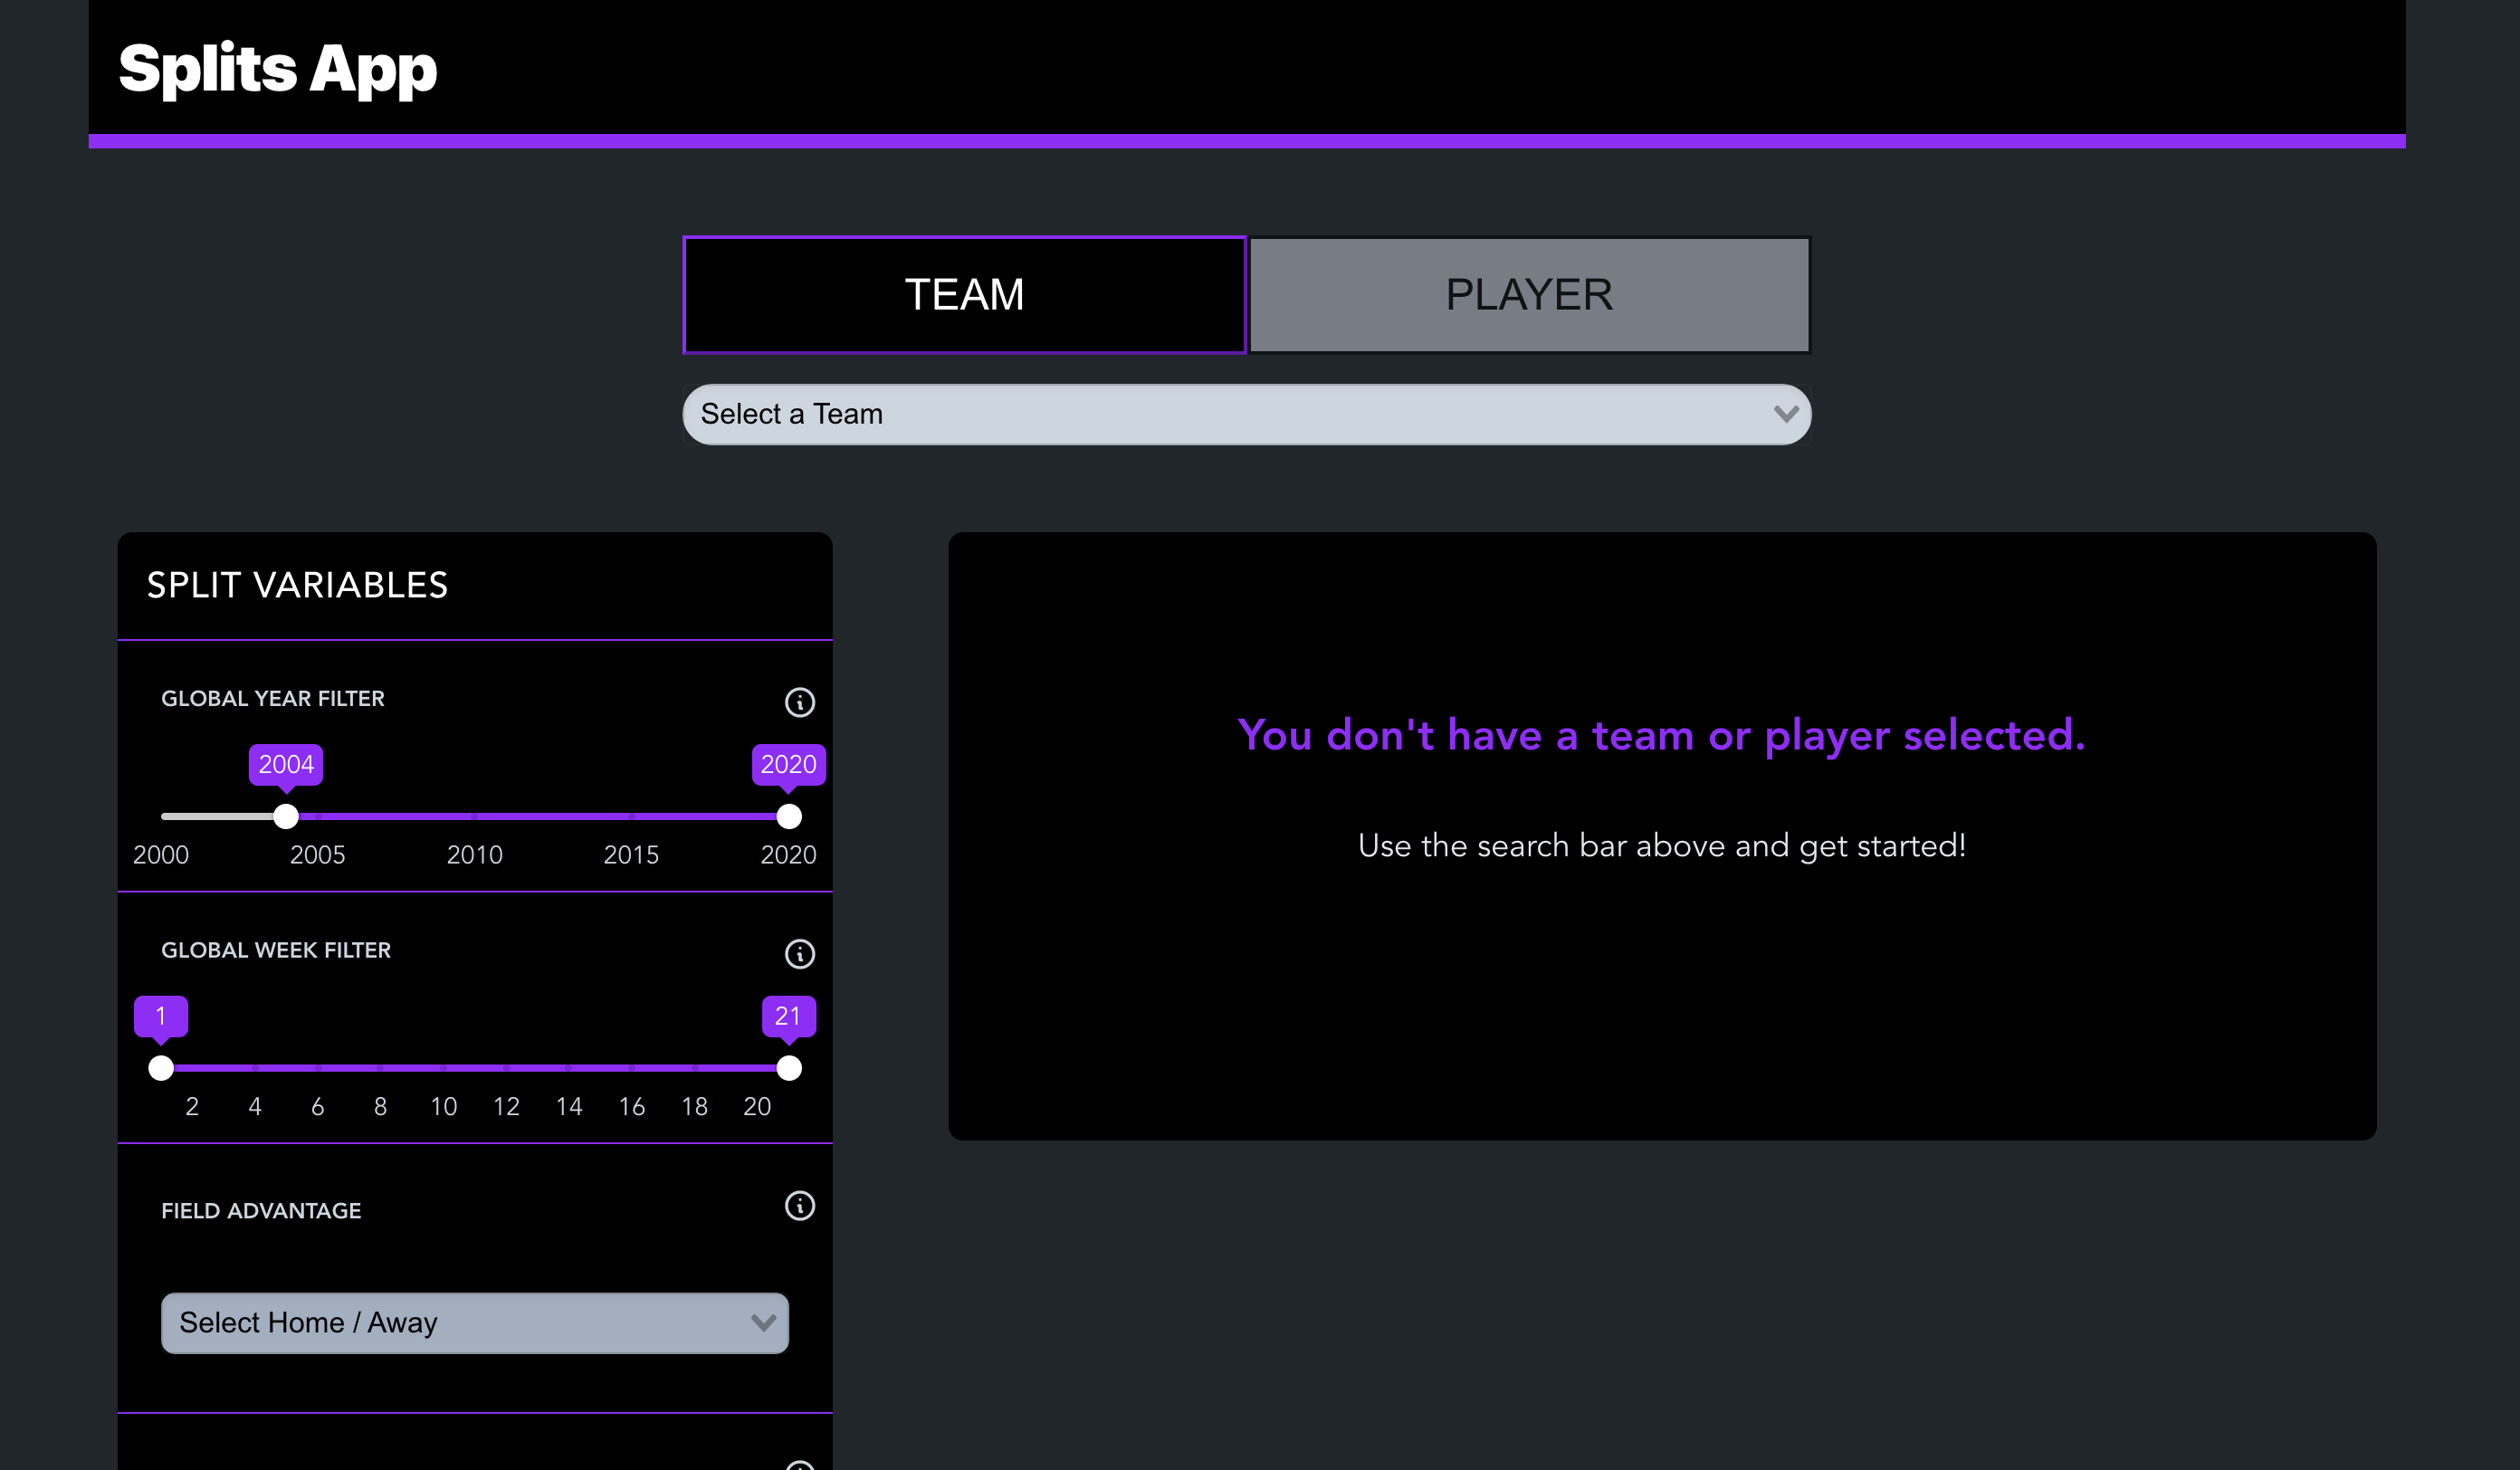The height and width of the screenshot is (1470, 2520).
Task: Open Field Advantage info icon
Action: (799, 1206)
